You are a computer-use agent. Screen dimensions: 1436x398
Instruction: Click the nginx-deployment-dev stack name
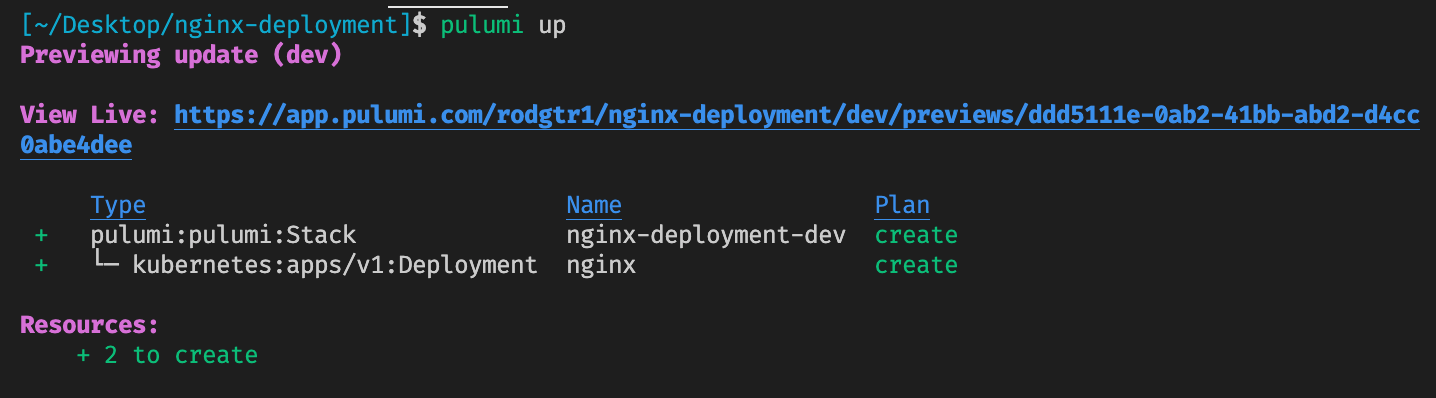pyautogui.click(x=706, y=235)
